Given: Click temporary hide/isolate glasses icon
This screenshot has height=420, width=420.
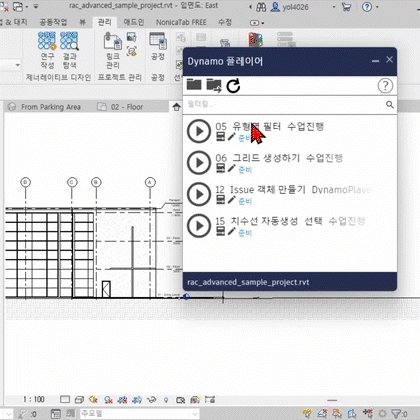Looking at the screenshot, I should (152, 399).
